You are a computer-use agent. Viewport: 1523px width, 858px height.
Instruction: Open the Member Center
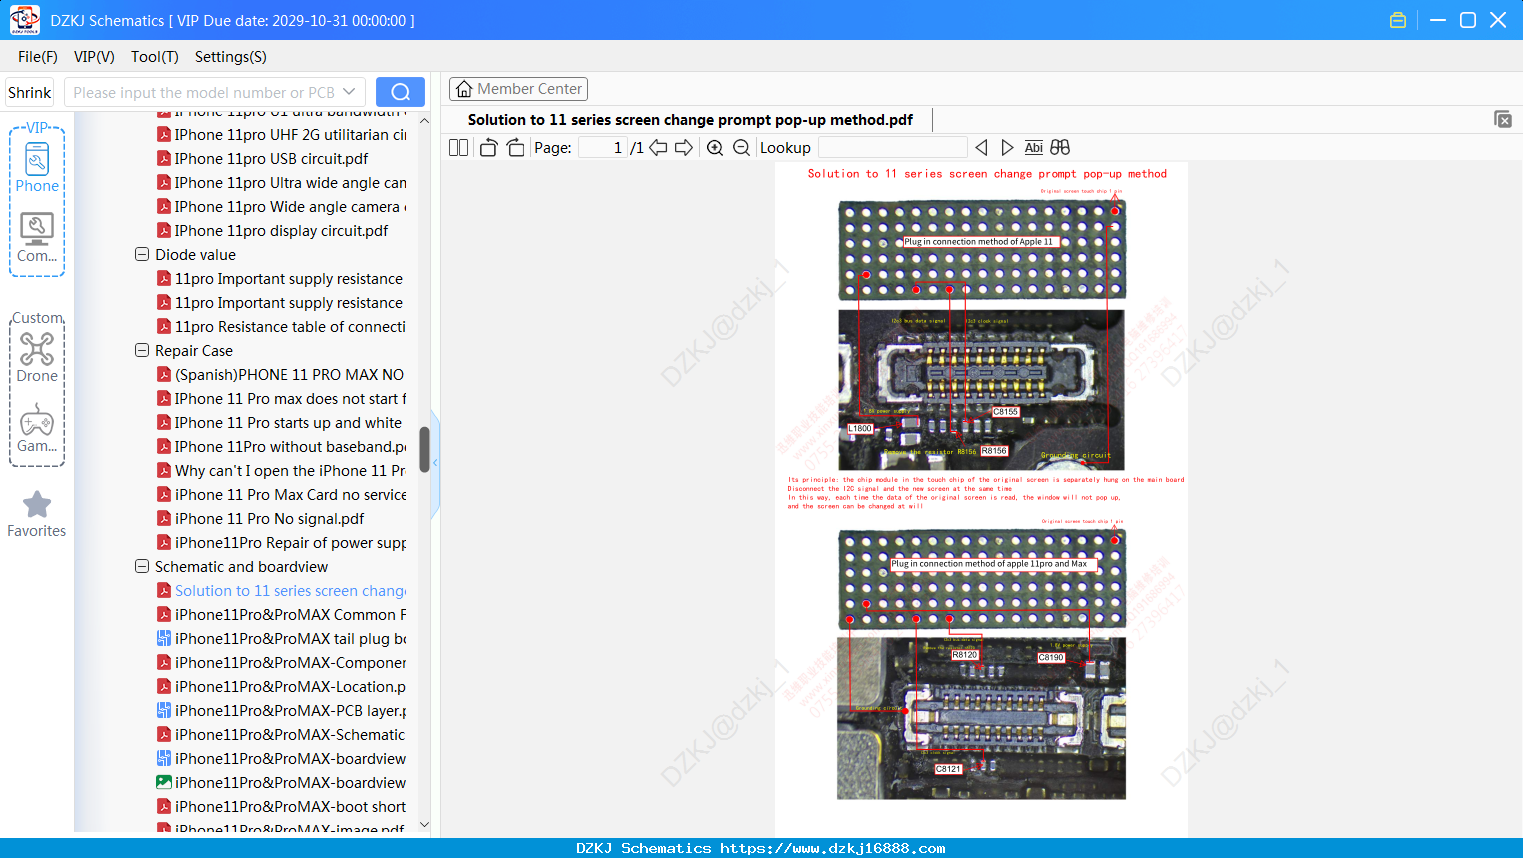tap(518, 89)
